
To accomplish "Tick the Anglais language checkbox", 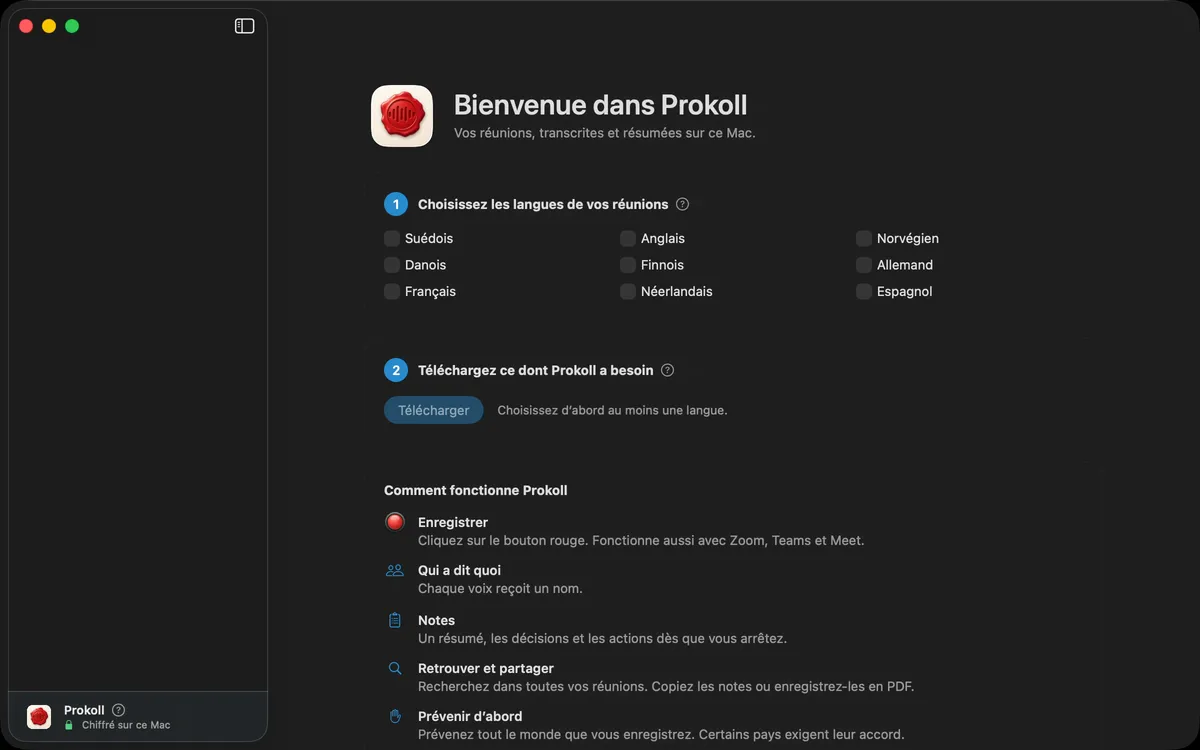I will (x=628, y=238).
